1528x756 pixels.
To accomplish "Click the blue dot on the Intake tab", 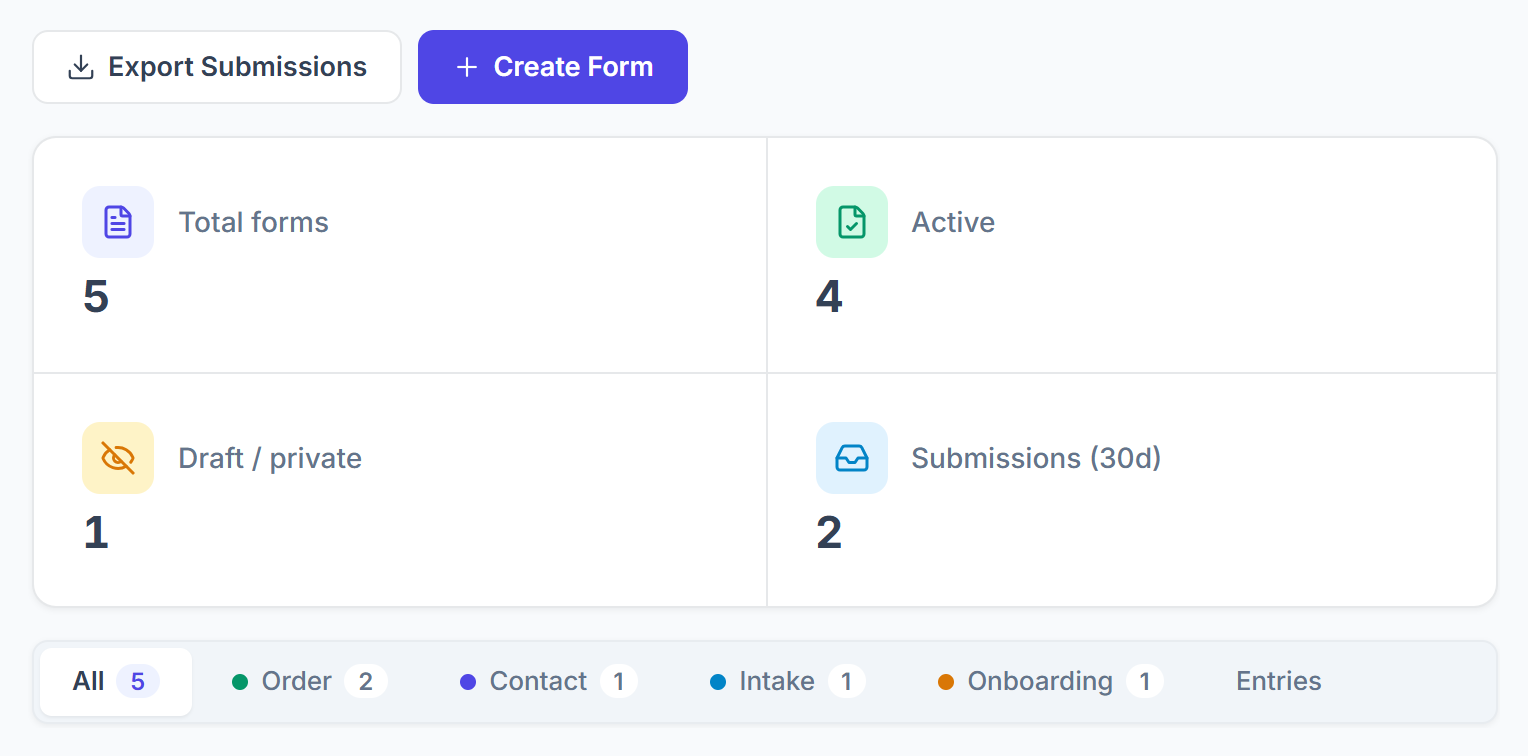I will click(718, 682).
